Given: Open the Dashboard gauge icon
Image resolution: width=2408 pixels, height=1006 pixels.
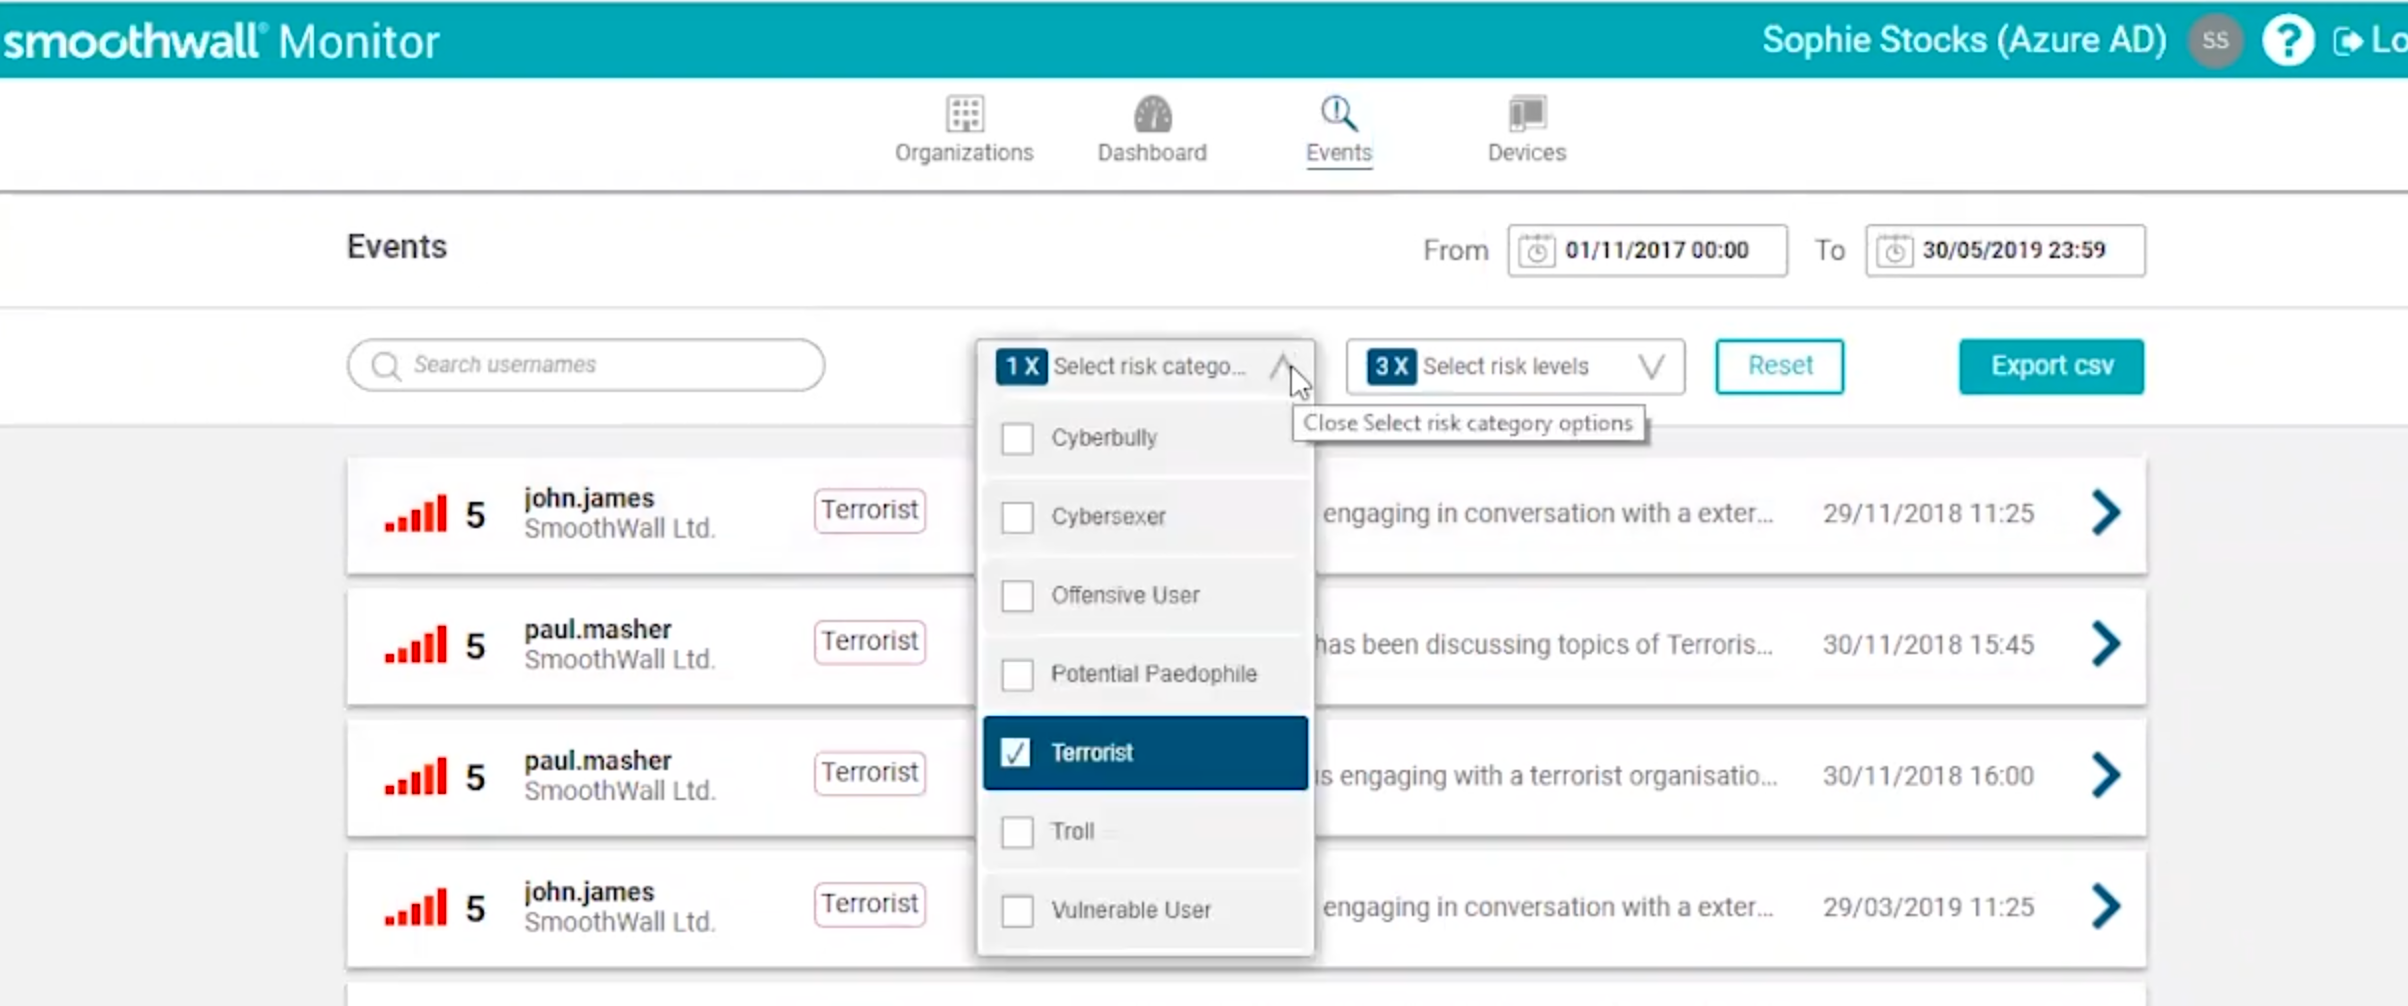Looking at the screenshot, I should (1152, 114).
